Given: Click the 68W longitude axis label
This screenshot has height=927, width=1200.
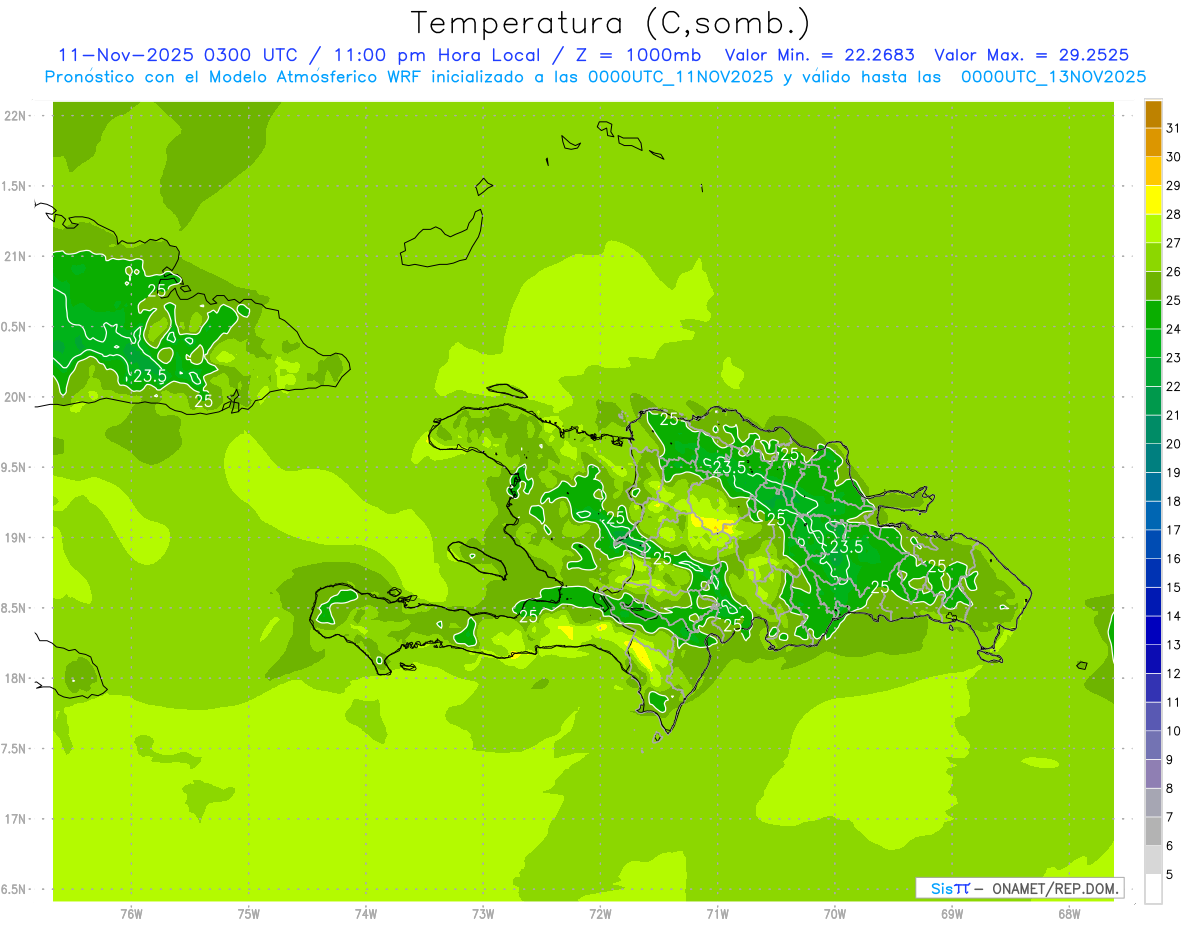Looking at the screenshot, I should 1068,913.
